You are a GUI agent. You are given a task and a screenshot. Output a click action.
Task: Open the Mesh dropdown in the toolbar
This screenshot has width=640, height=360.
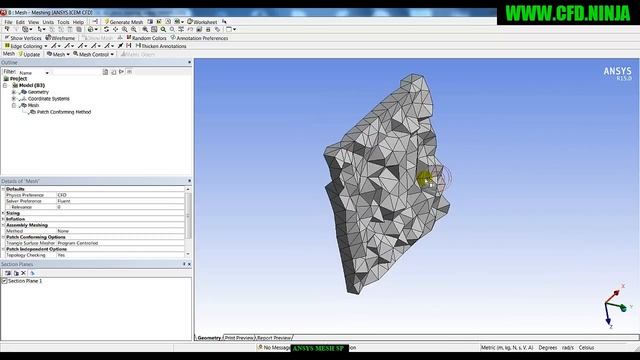pyautogui.click(x=58, y=54)
